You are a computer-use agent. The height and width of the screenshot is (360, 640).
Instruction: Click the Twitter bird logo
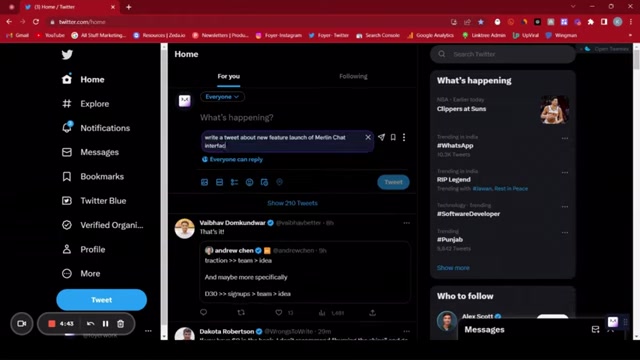tap(67, 55)
